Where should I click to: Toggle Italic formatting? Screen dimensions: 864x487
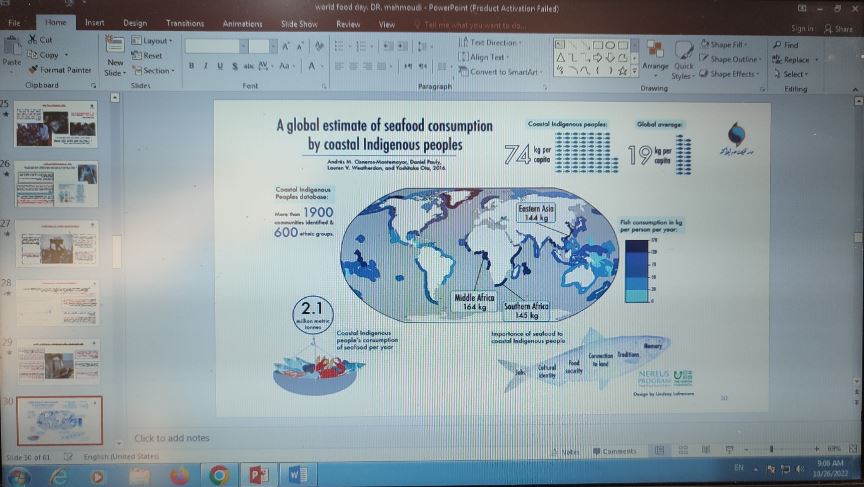(x=206, y=66)
